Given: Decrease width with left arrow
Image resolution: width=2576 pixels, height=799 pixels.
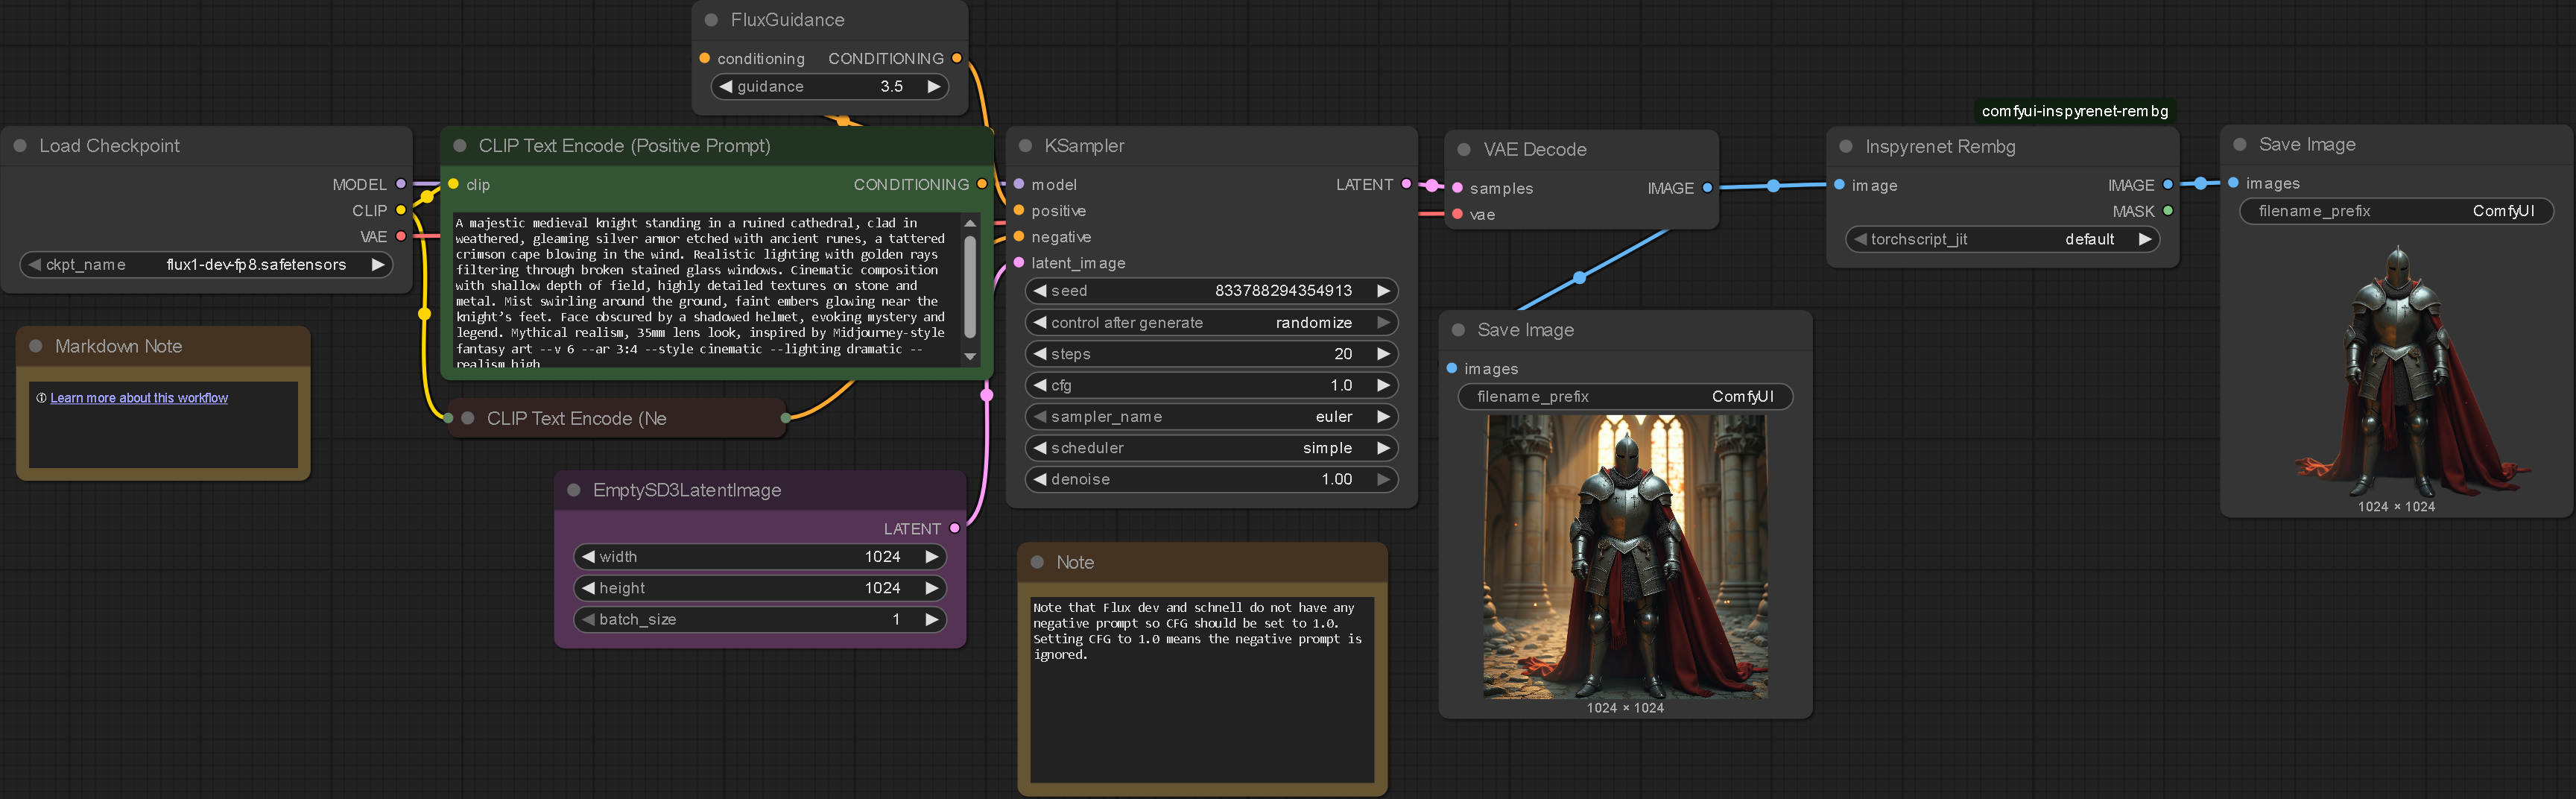Looking at the screenshot, I should tap(588, 557).
